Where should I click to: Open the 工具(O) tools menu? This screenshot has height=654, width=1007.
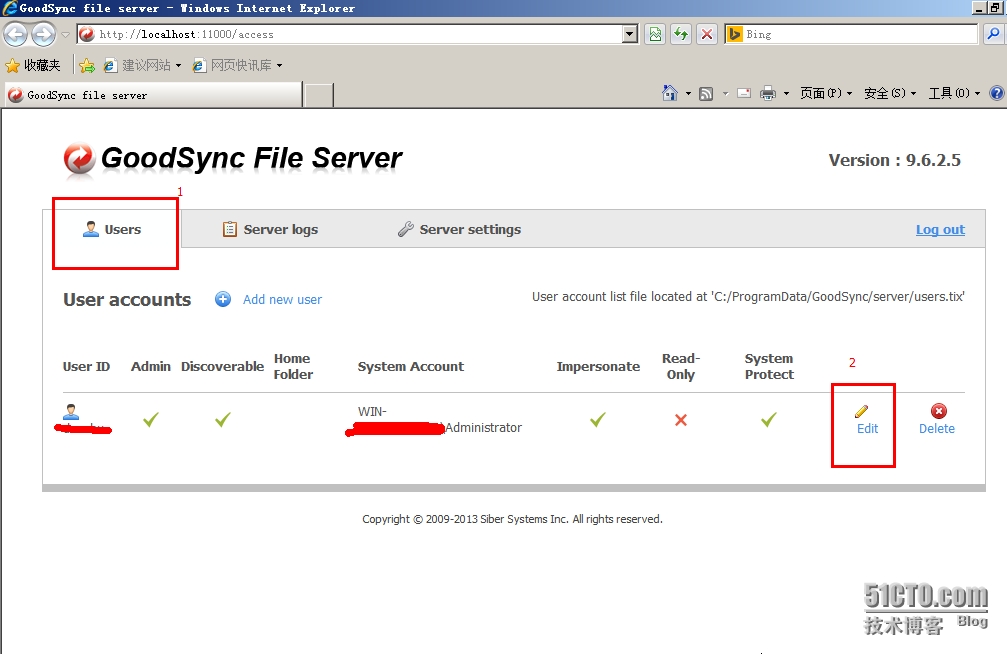coord(954,94)
